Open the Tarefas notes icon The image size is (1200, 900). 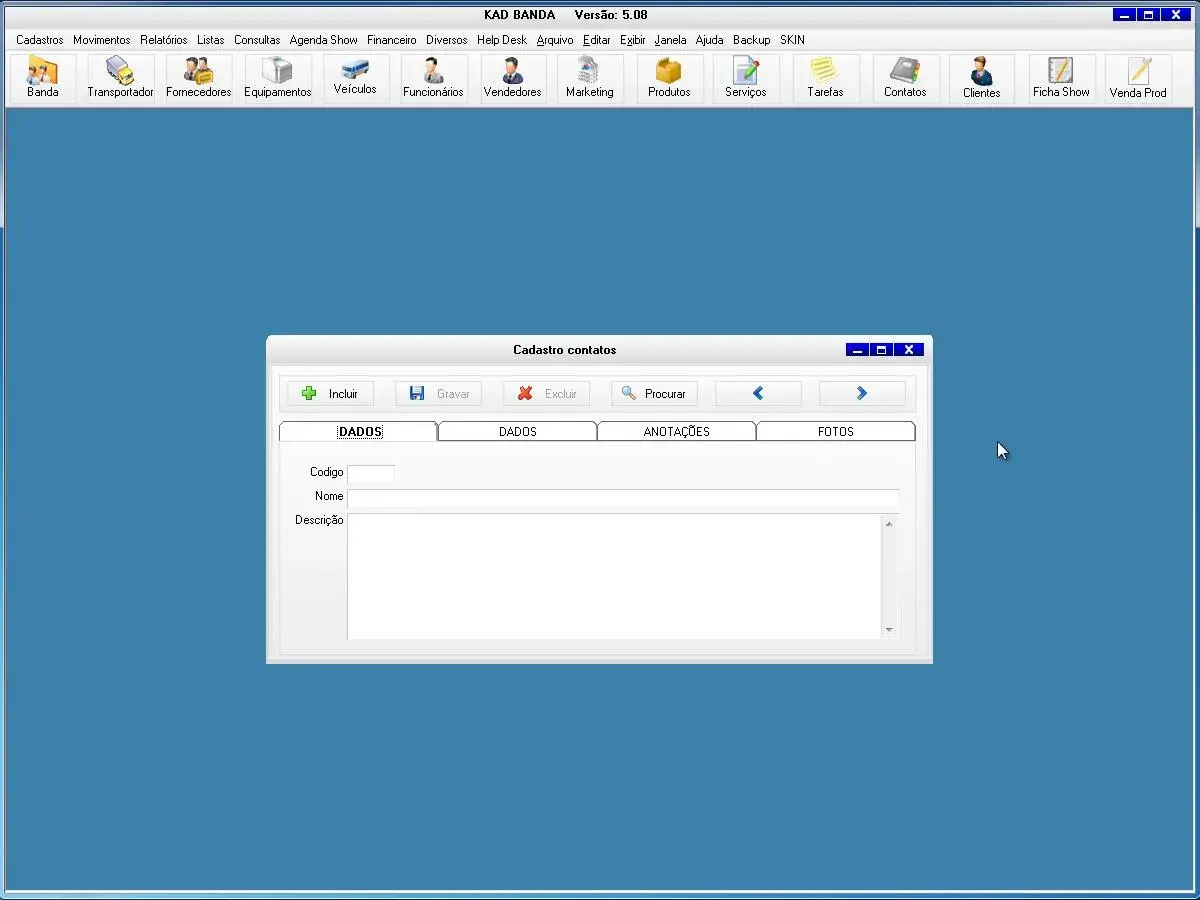point(825,78)
